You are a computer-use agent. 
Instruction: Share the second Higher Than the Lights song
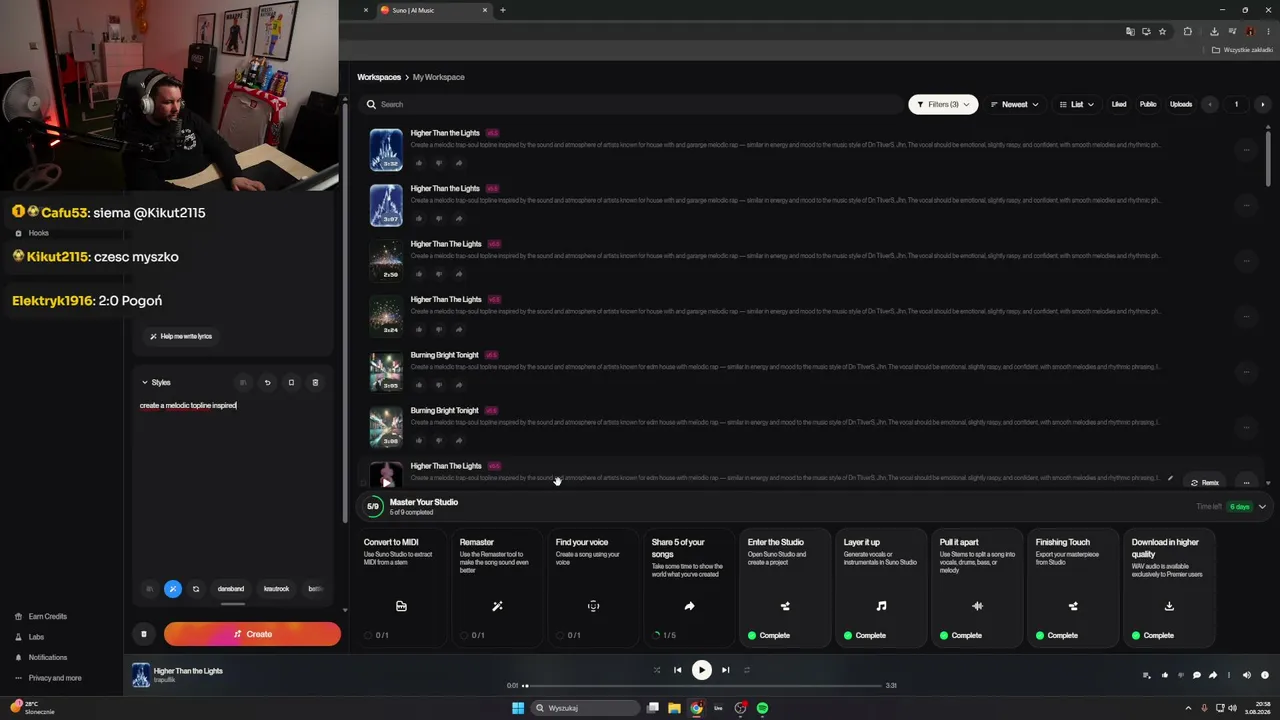(459, 218)
